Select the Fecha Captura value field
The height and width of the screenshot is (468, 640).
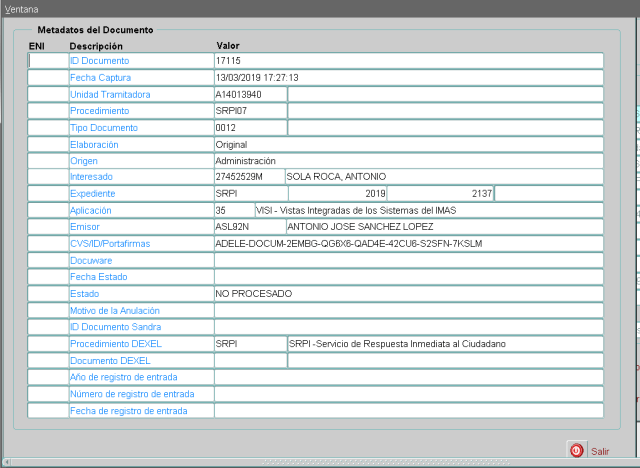click(408, 77)
